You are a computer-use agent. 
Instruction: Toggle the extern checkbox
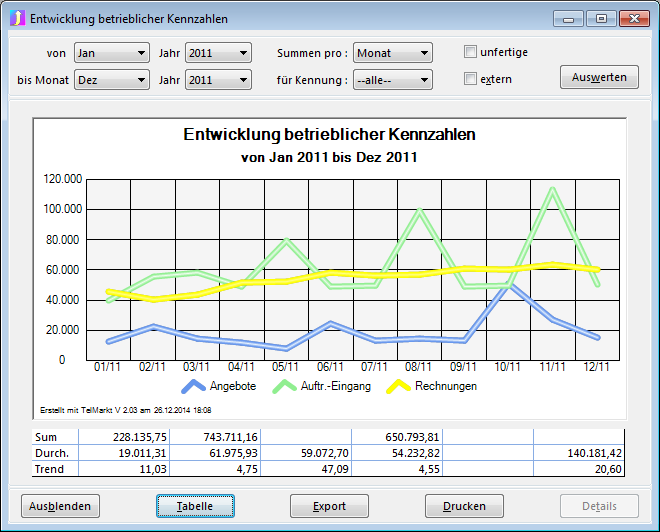471,79
